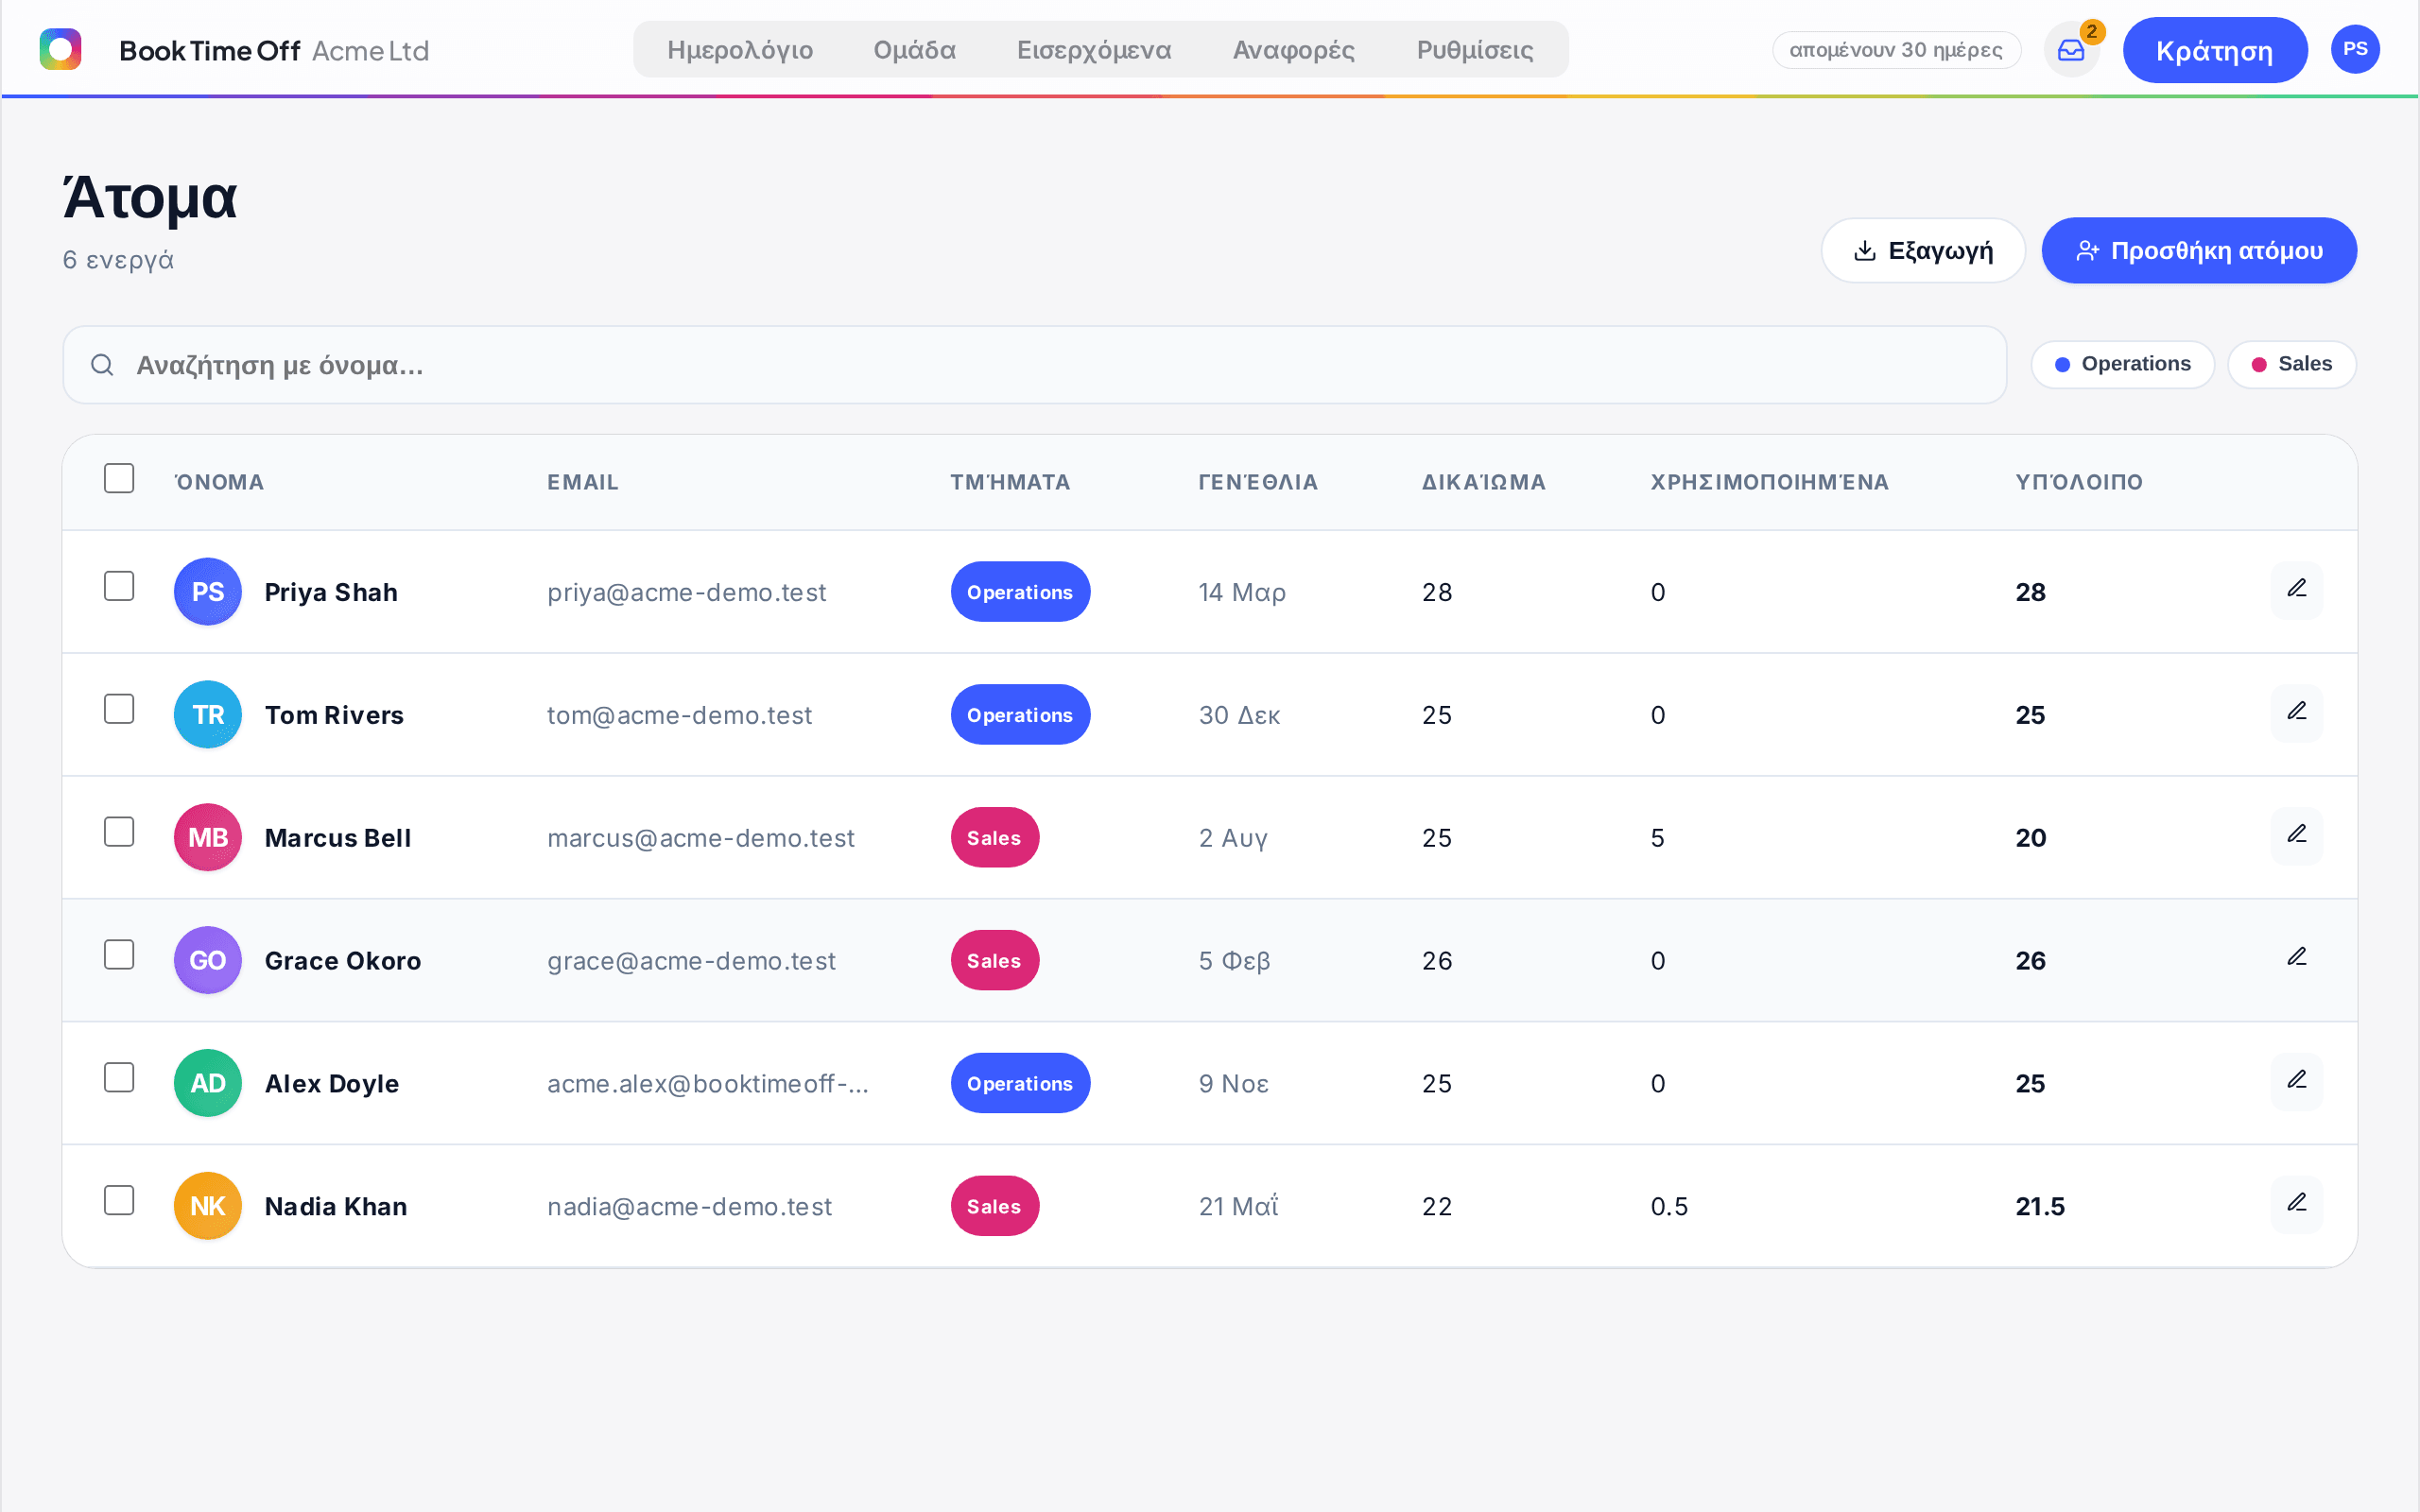
Task: Open edit icon on Grace Okoro row
Action: pos(2297,959)
